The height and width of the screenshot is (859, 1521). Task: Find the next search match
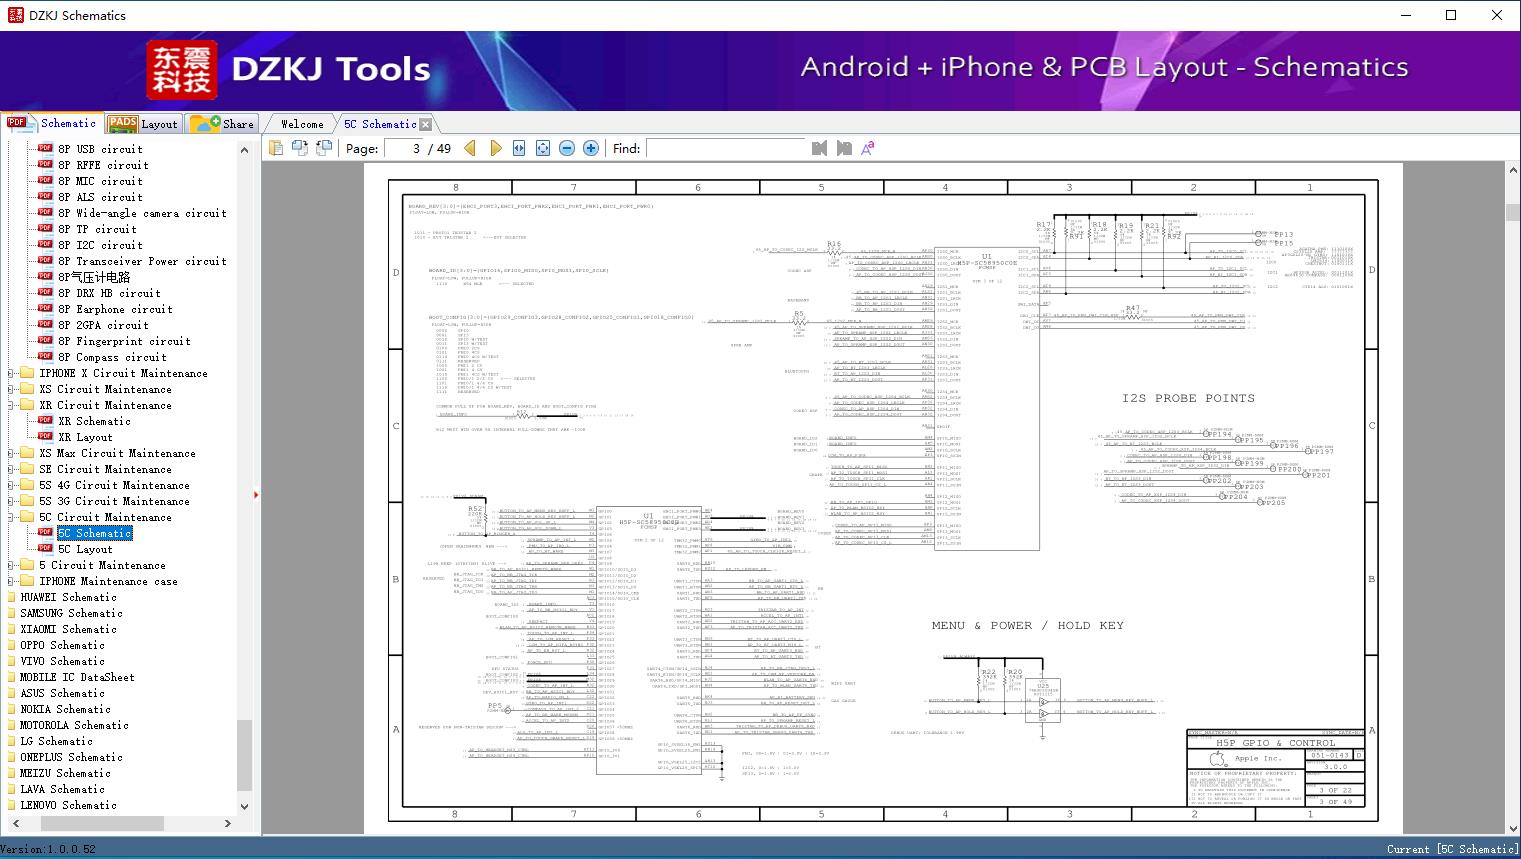point(844,148)
